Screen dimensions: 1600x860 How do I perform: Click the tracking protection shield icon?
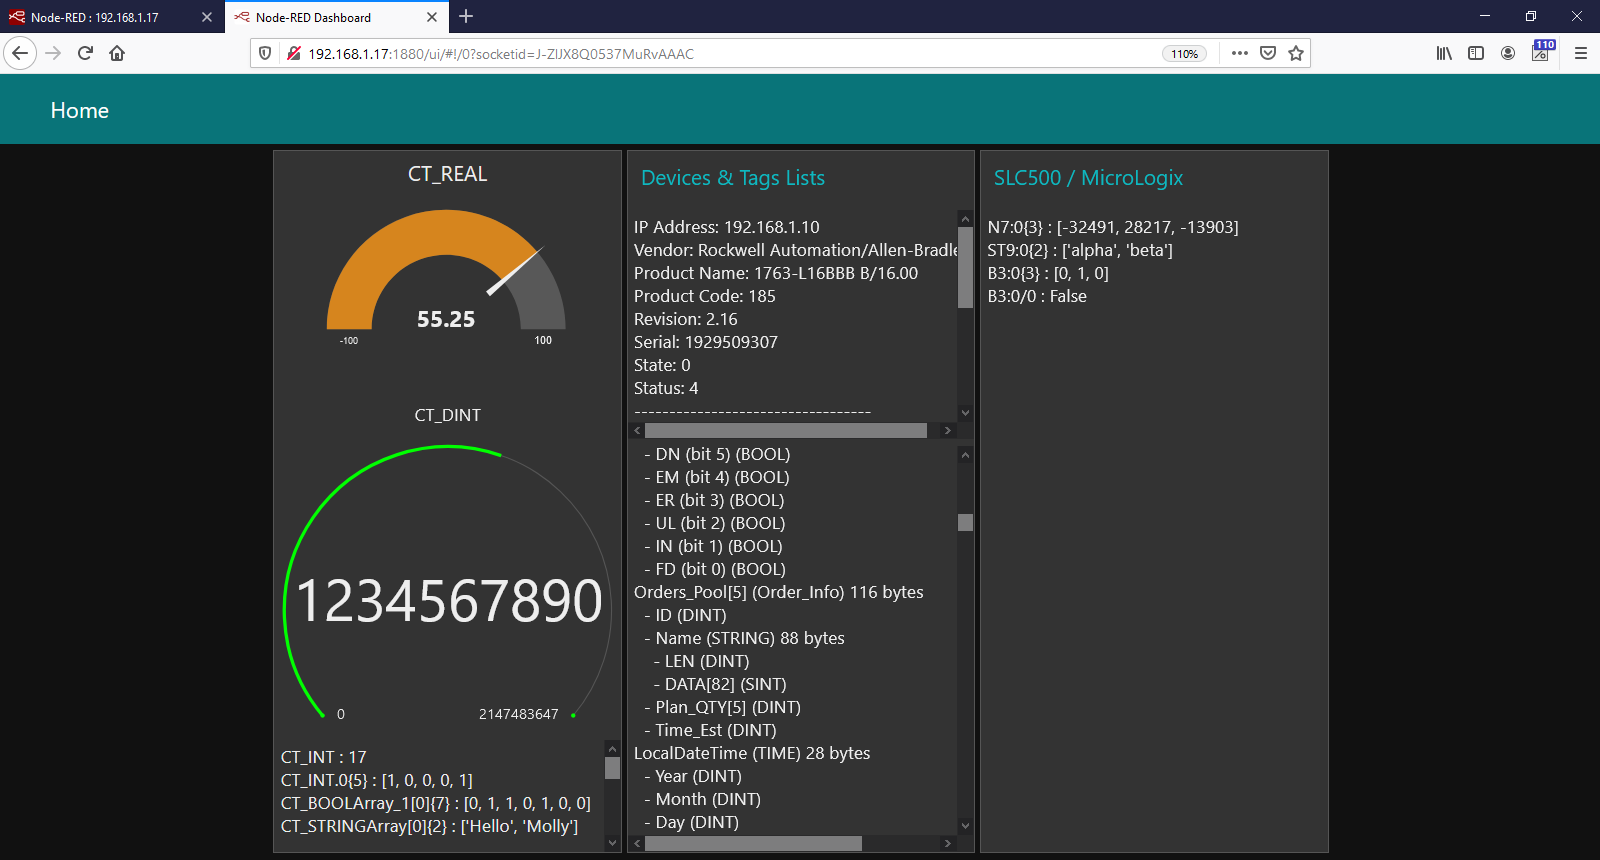(x=265, y=53)
